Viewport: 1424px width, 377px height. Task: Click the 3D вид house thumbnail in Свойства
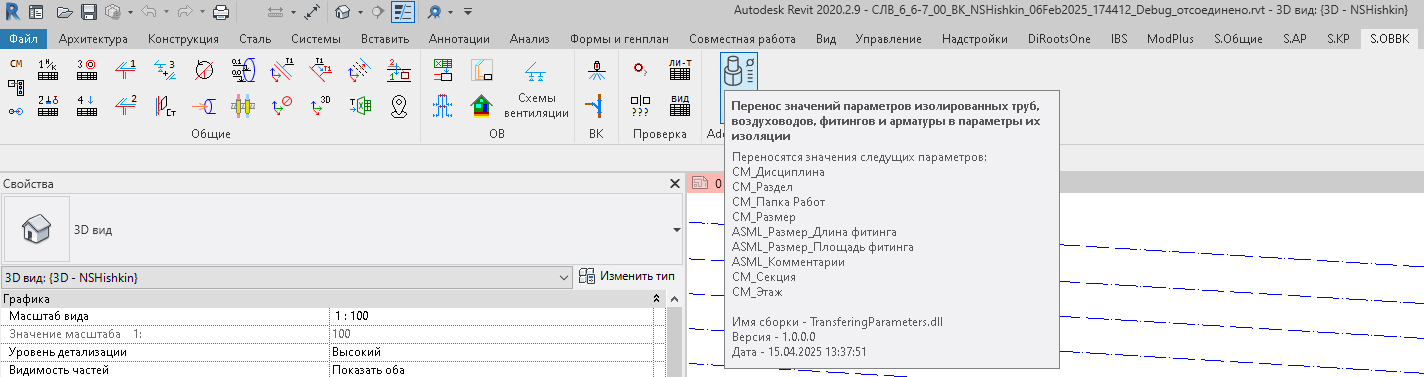point(36,229)
